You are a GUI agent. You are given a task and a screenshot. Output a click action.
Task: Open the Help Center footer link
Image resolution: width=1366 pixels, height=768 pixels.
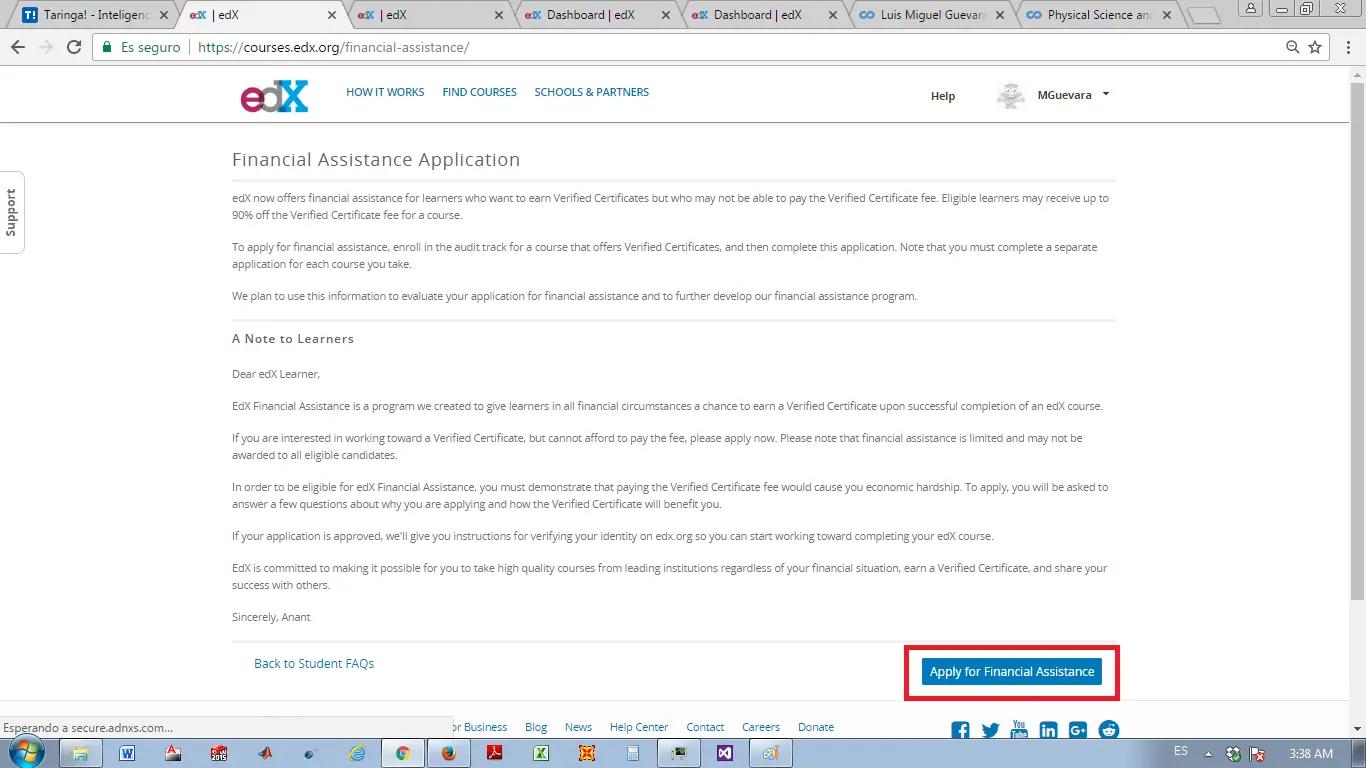point(639,727)
